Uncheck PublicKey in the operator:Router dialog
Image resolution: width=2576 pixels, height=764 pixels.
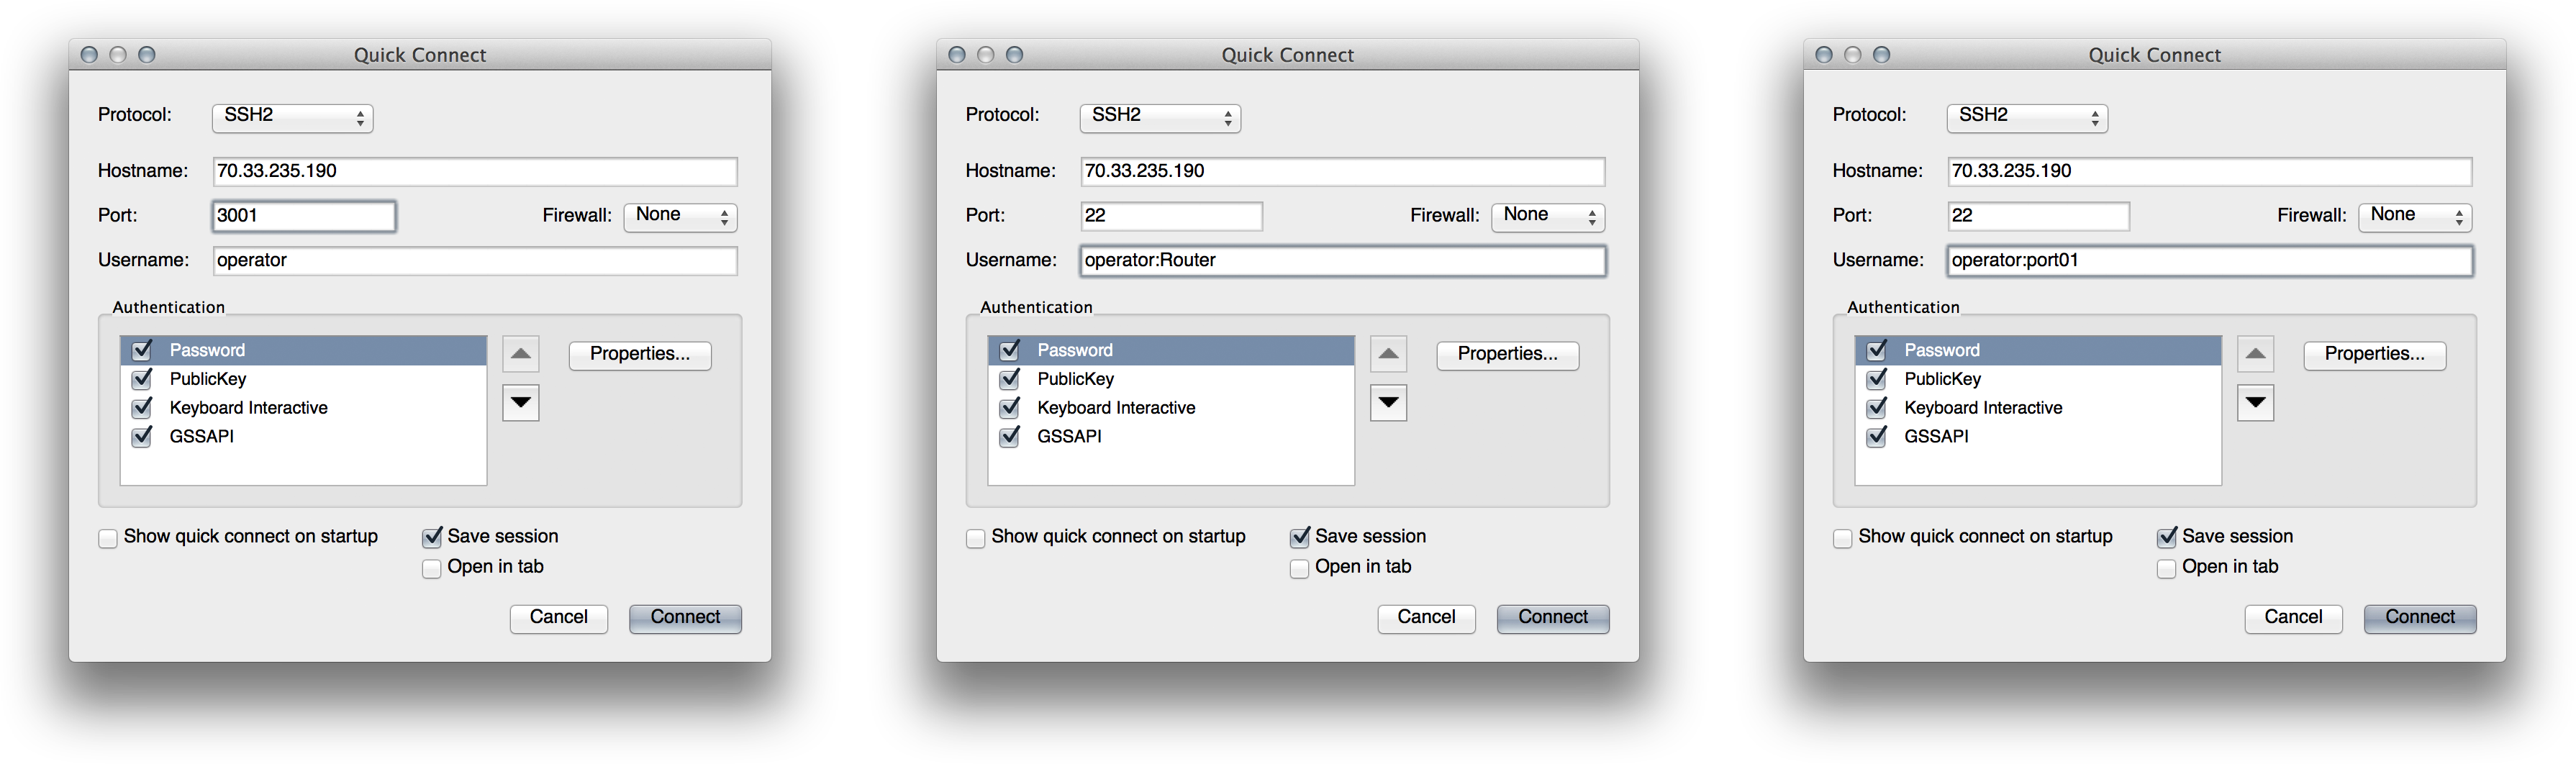pyautogui.click(x=1010, y=379)
